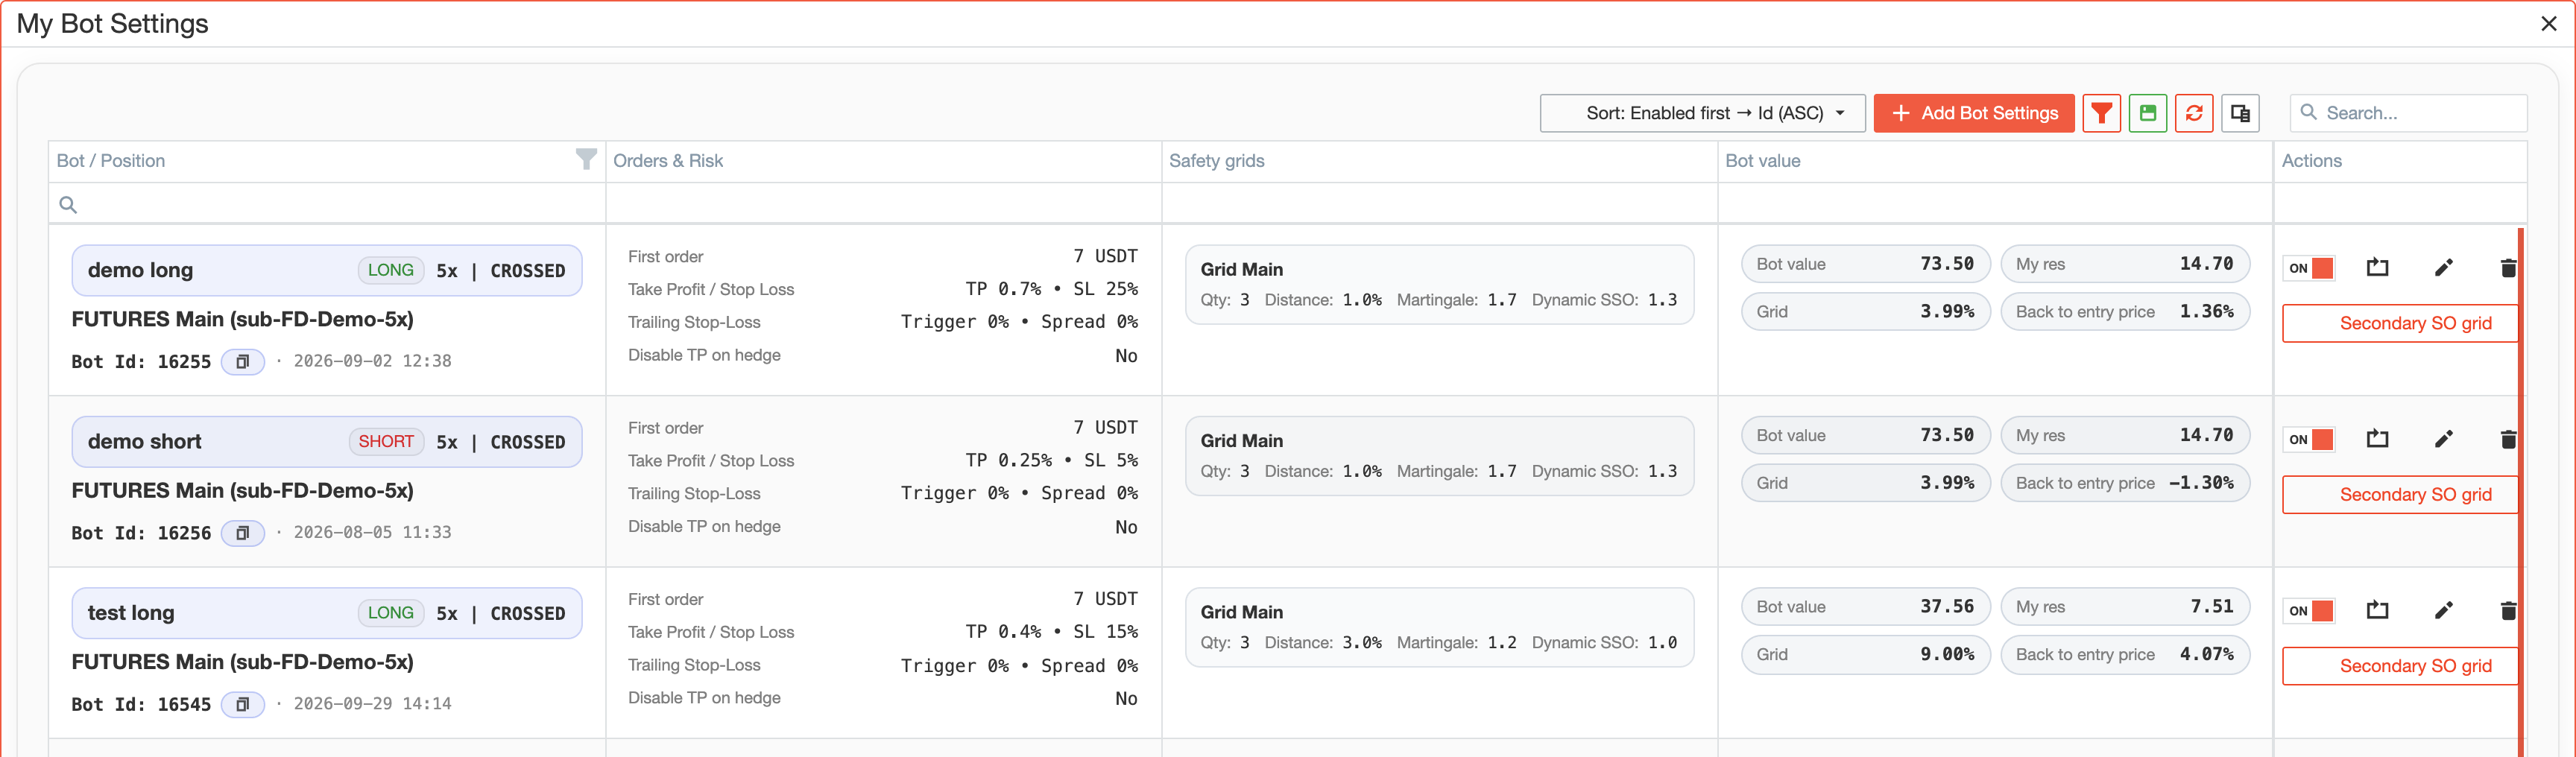
Task: Click the Safety grids column header
Action: [x=1216, y=160]
